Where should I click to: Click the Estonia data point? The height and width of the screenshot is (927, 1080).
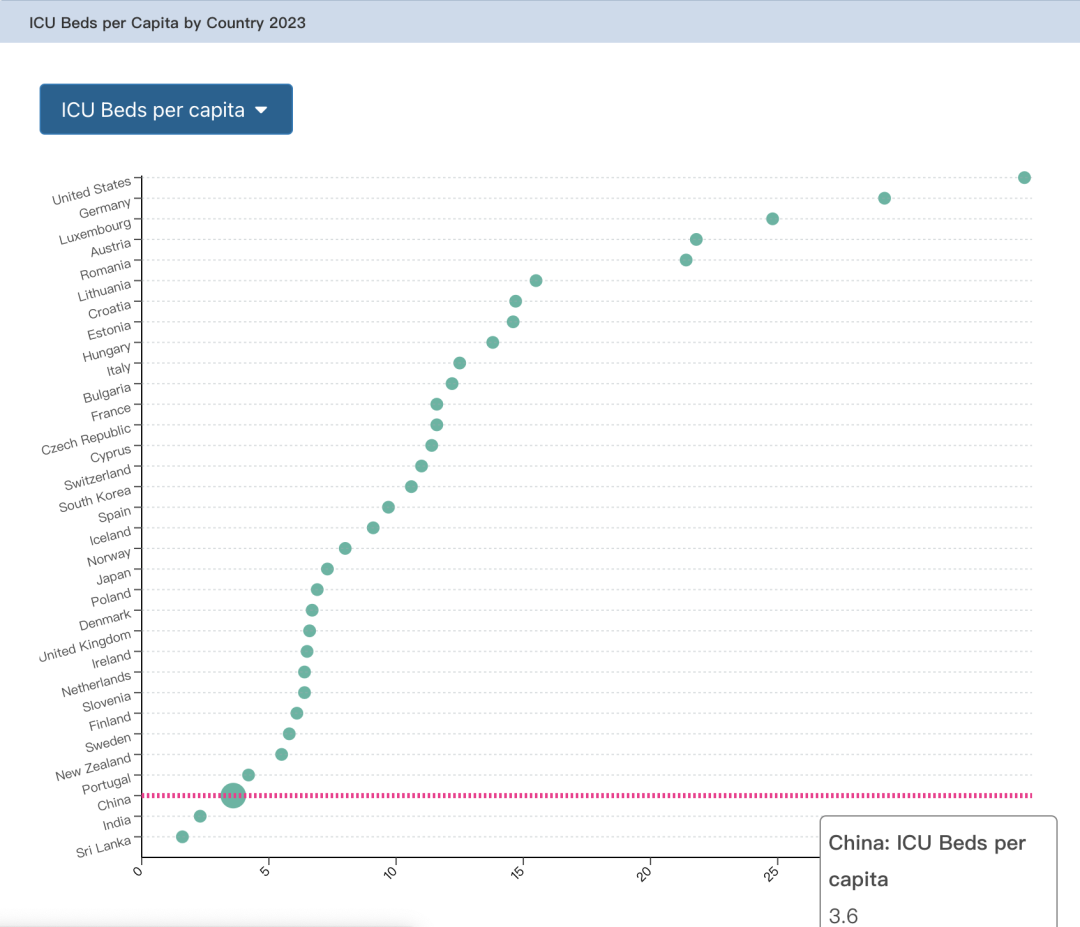[x=513, y=322]
